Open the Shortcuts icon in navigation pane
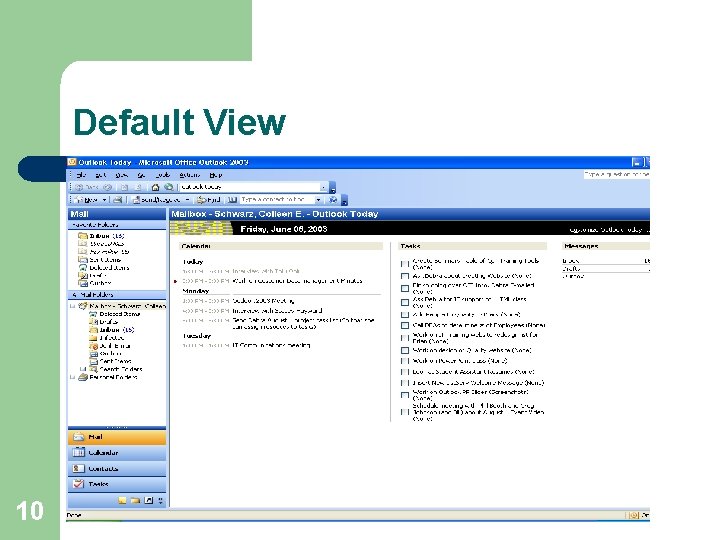 click(148, 501)
